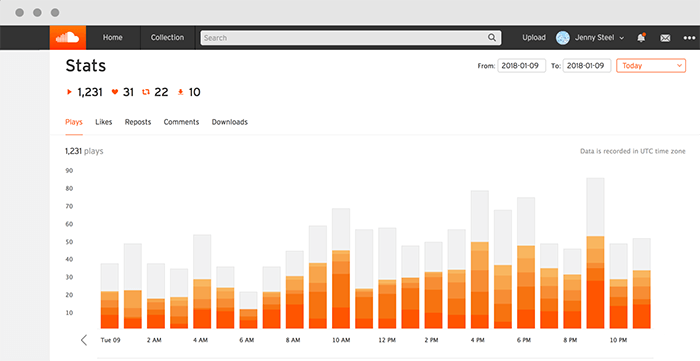The height and width of the screenshot is (361, 700).
Task: Click the search magnifier icon
Action: 492,38
